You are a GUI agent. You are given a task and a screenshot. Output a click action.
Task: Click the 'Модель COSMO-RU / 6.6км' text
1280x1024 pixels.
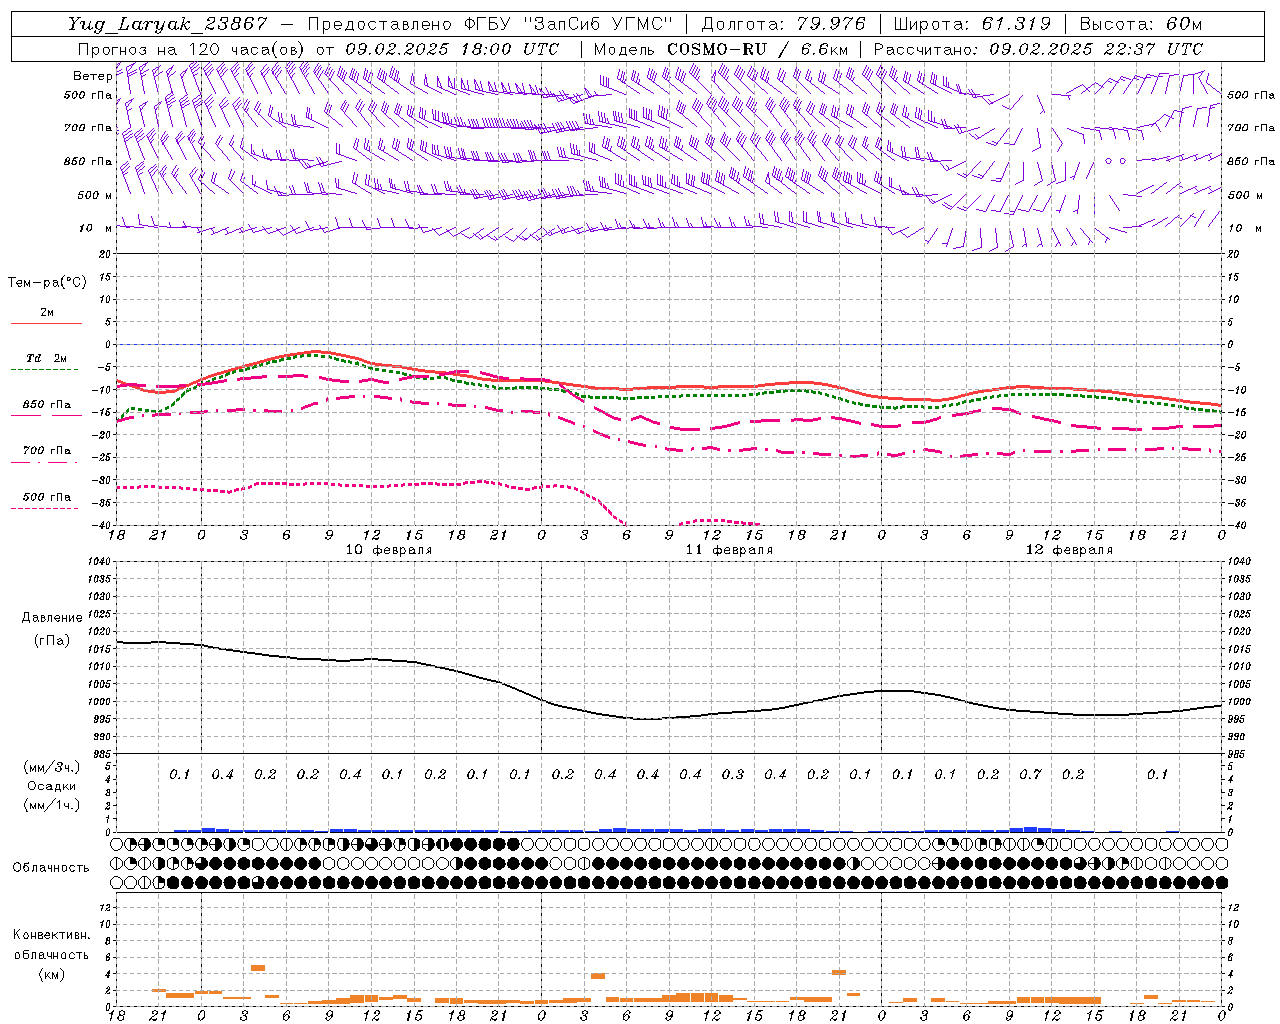[721, 49]
